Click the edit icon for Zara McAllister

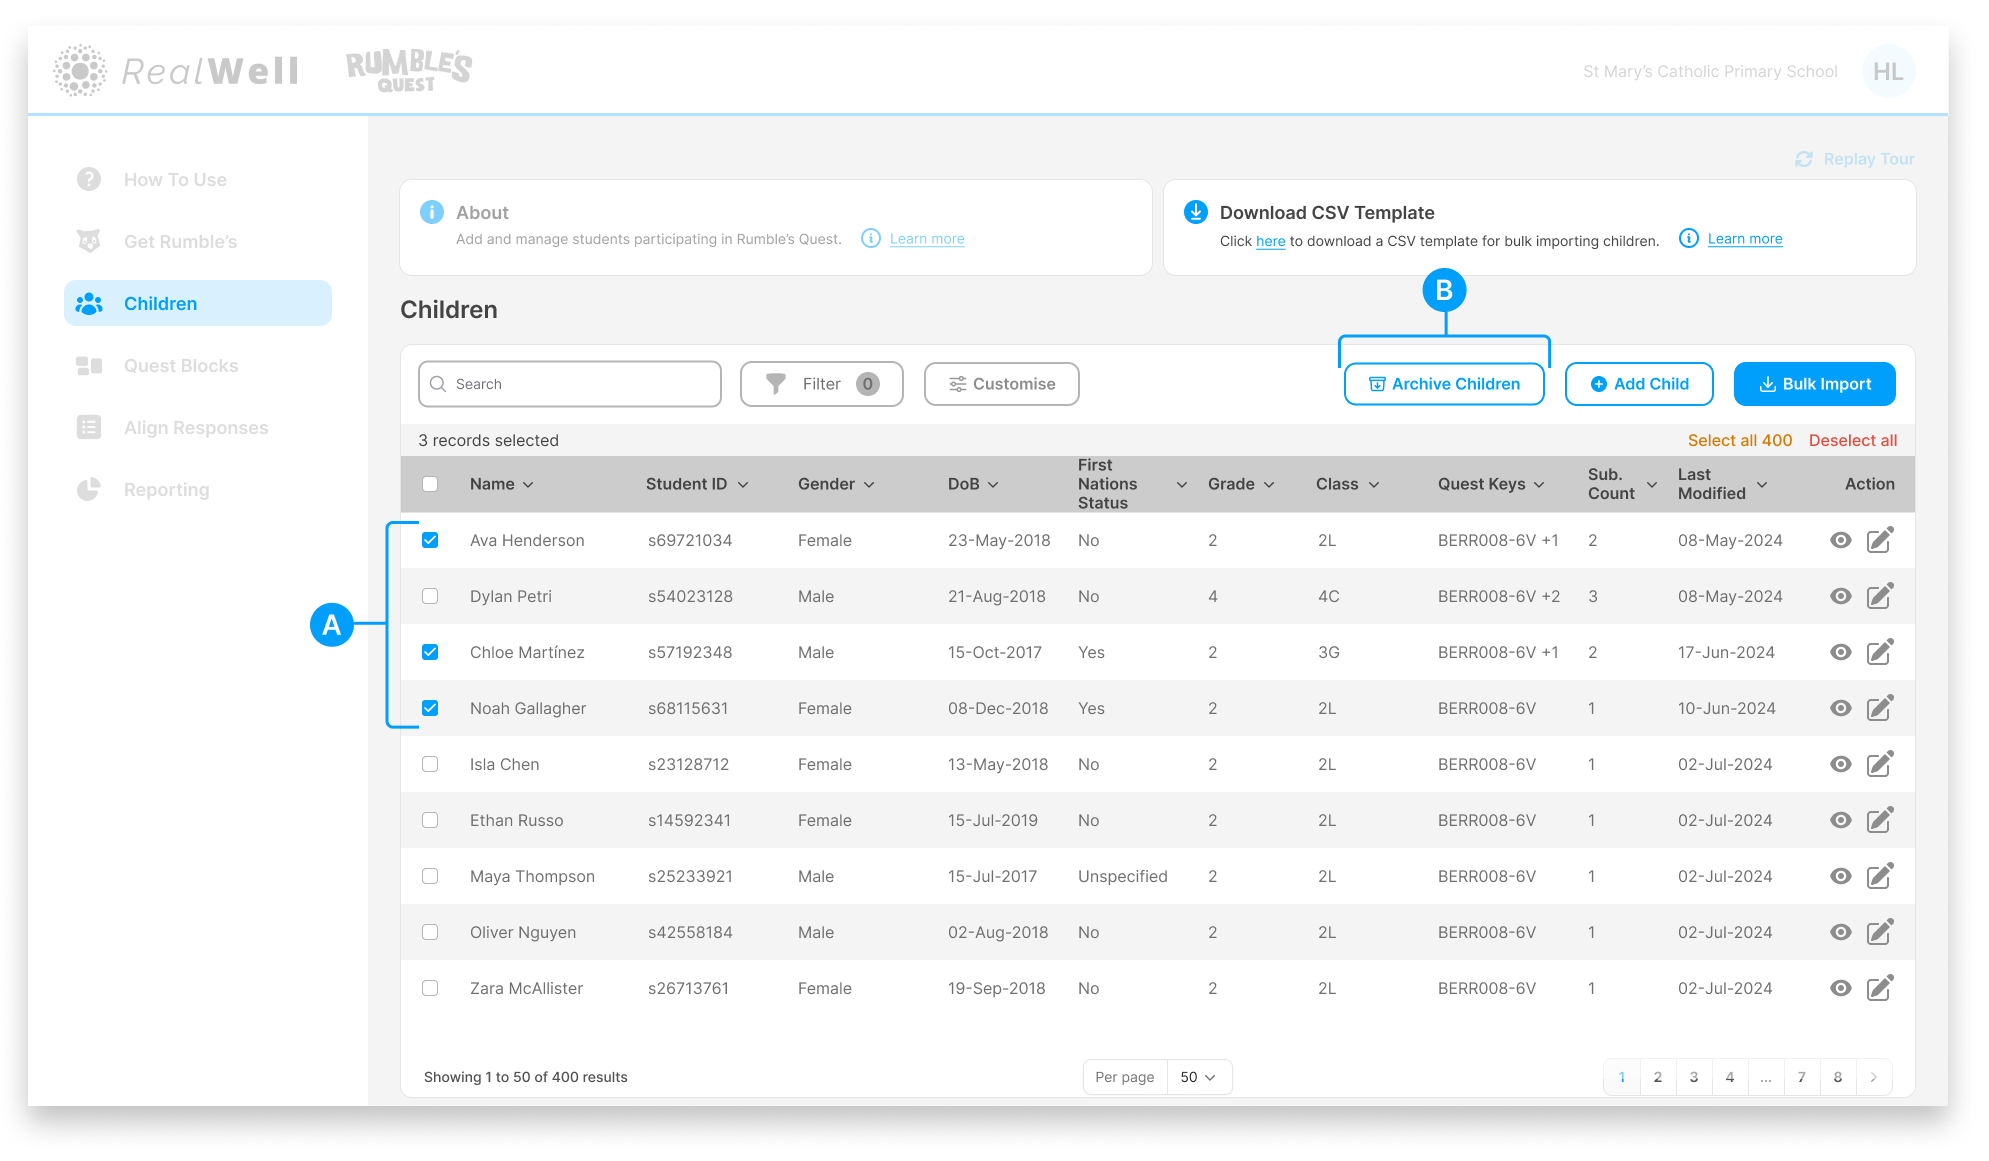(x=1880, y=988)
